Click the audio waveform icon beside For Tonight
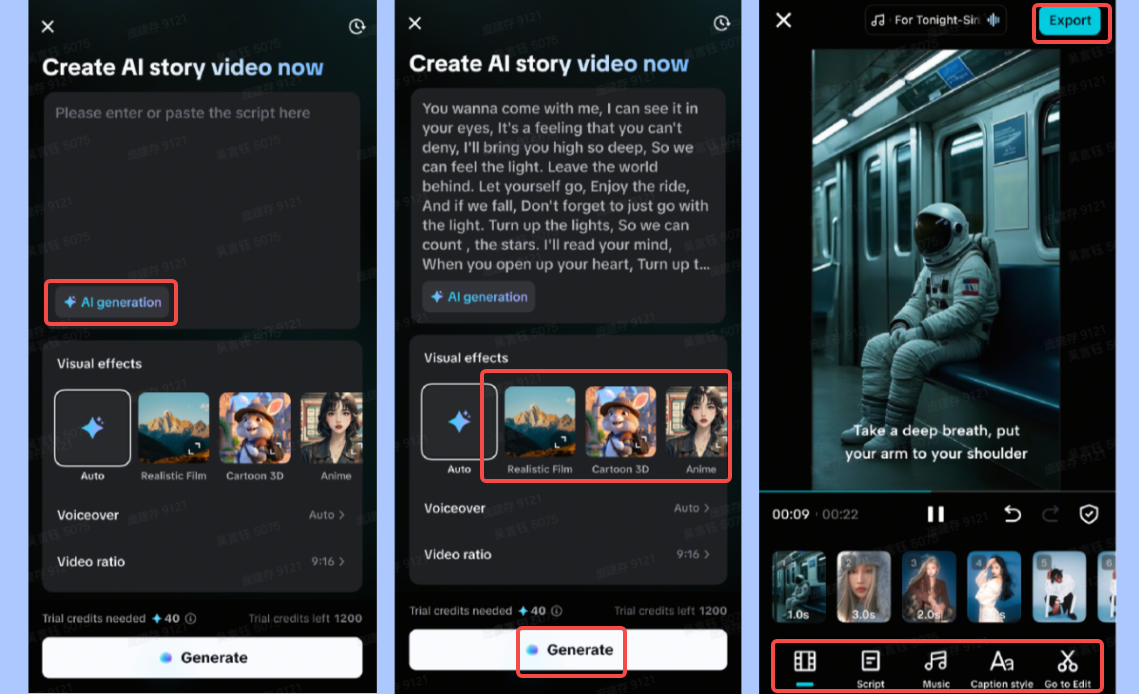This screenshot has width=1139, height=694. (x=994, y=20)
